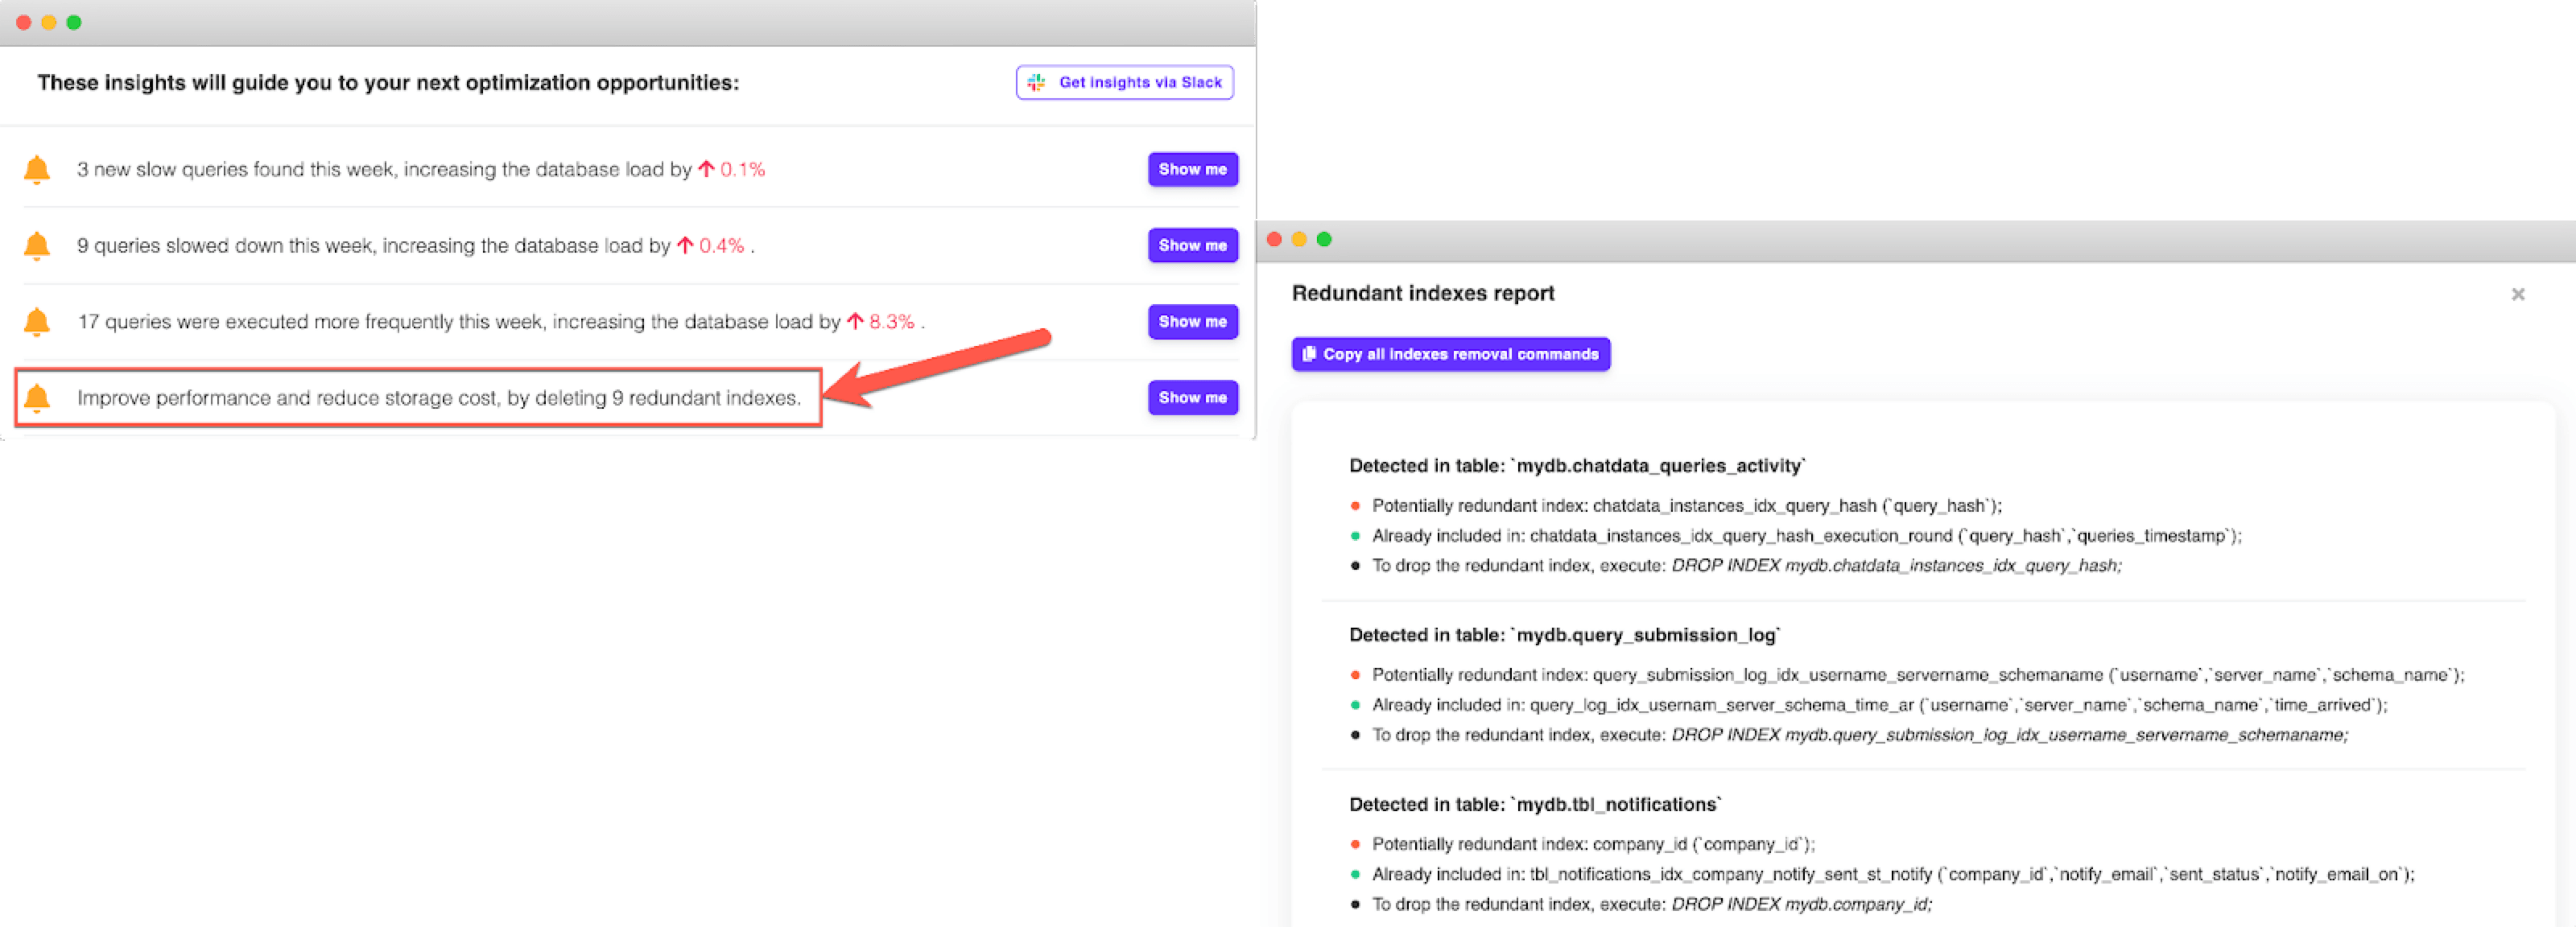This screenshot has height=927, width=2576.
Task: Click the copy icon in removal commands button
Action: 1308,354
